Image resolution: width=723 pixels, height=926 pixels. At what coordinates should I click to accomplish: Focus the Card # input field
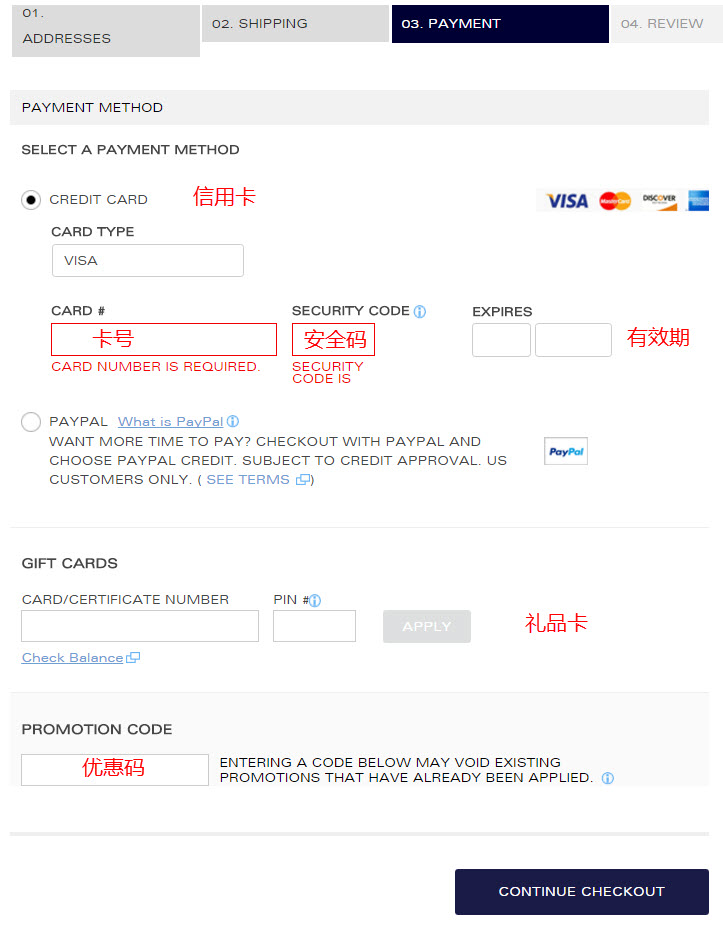164,340
